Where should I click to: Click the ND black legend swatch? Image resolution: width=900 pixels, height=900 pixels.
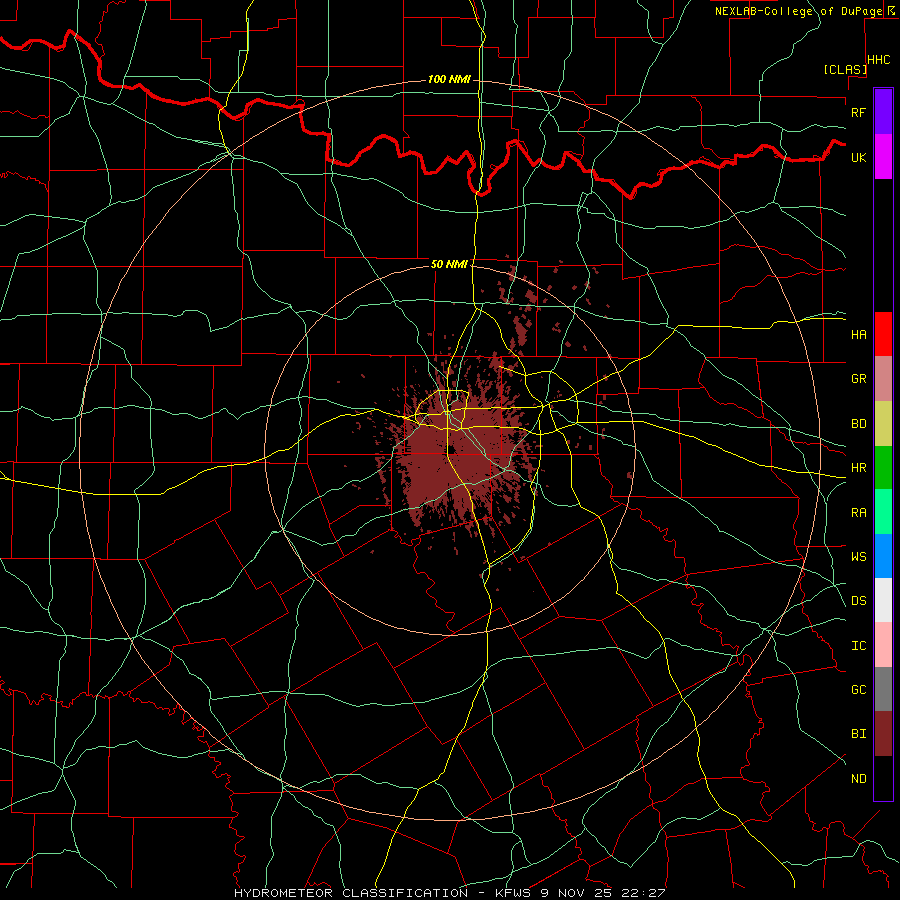pos(883,778)
